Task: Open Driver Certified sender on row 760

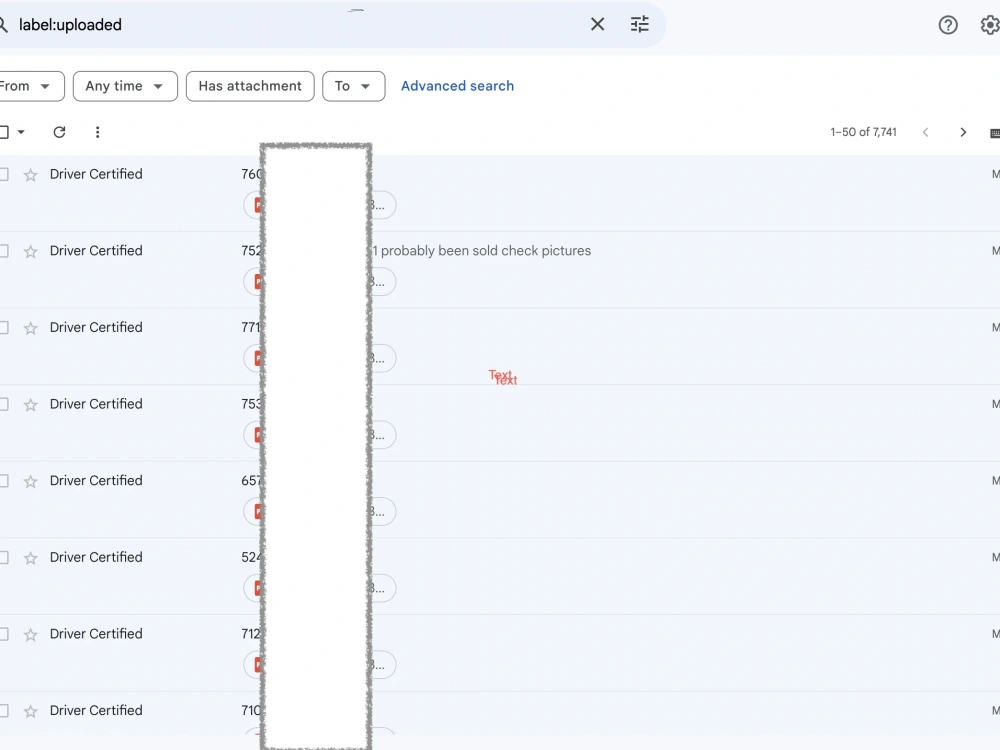Action: click(x=96, y=174)
